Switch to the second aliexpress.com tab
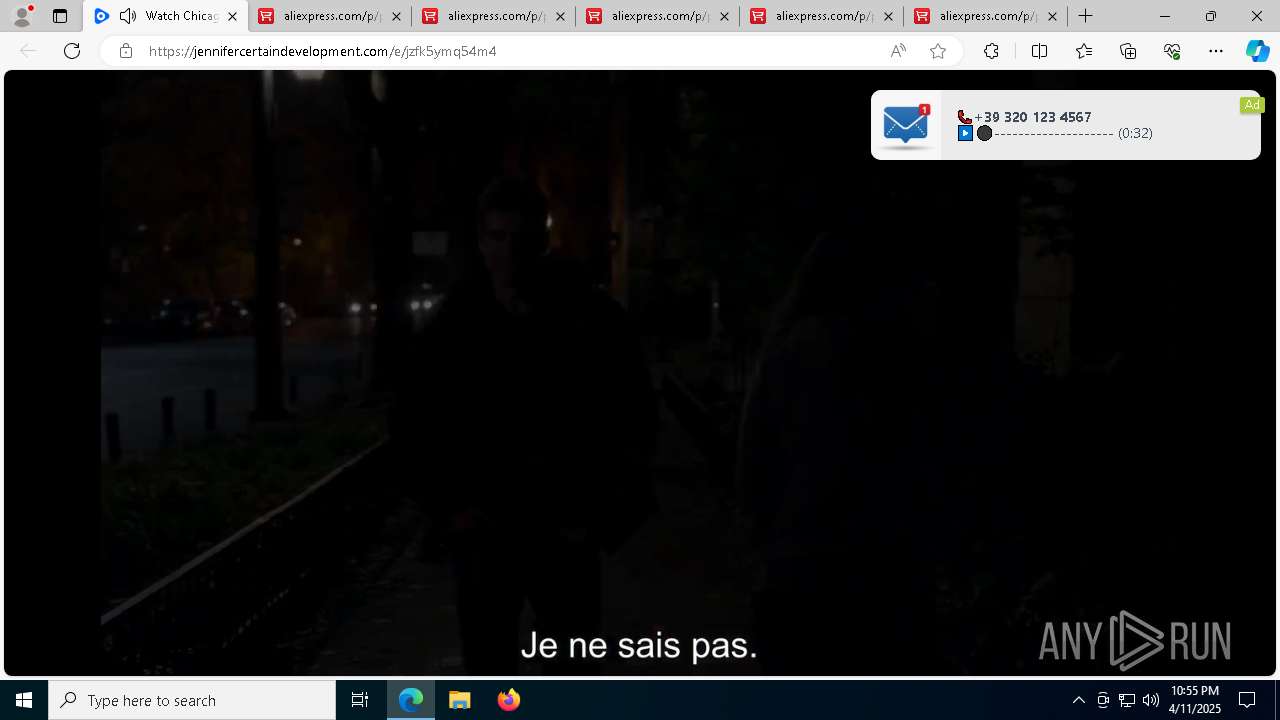This screenshot has height=720, width=1280. 494,16
